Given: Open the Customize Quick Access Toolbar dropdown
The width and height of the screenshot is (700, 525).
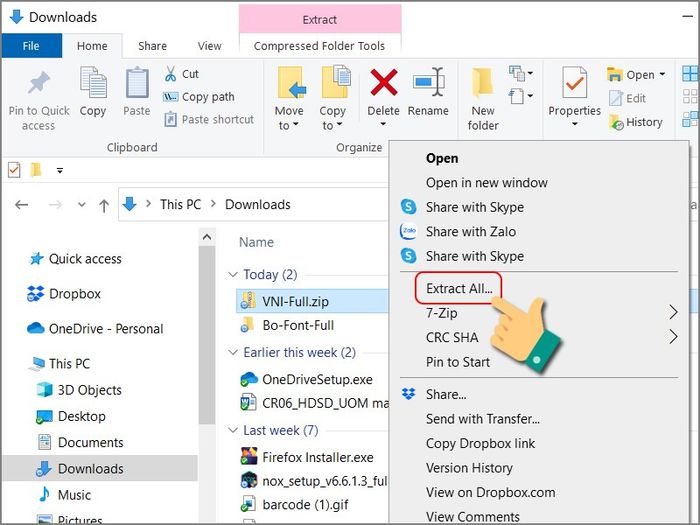Looking at the screenshot, I should pyautogui.click(x=60, y=170).
